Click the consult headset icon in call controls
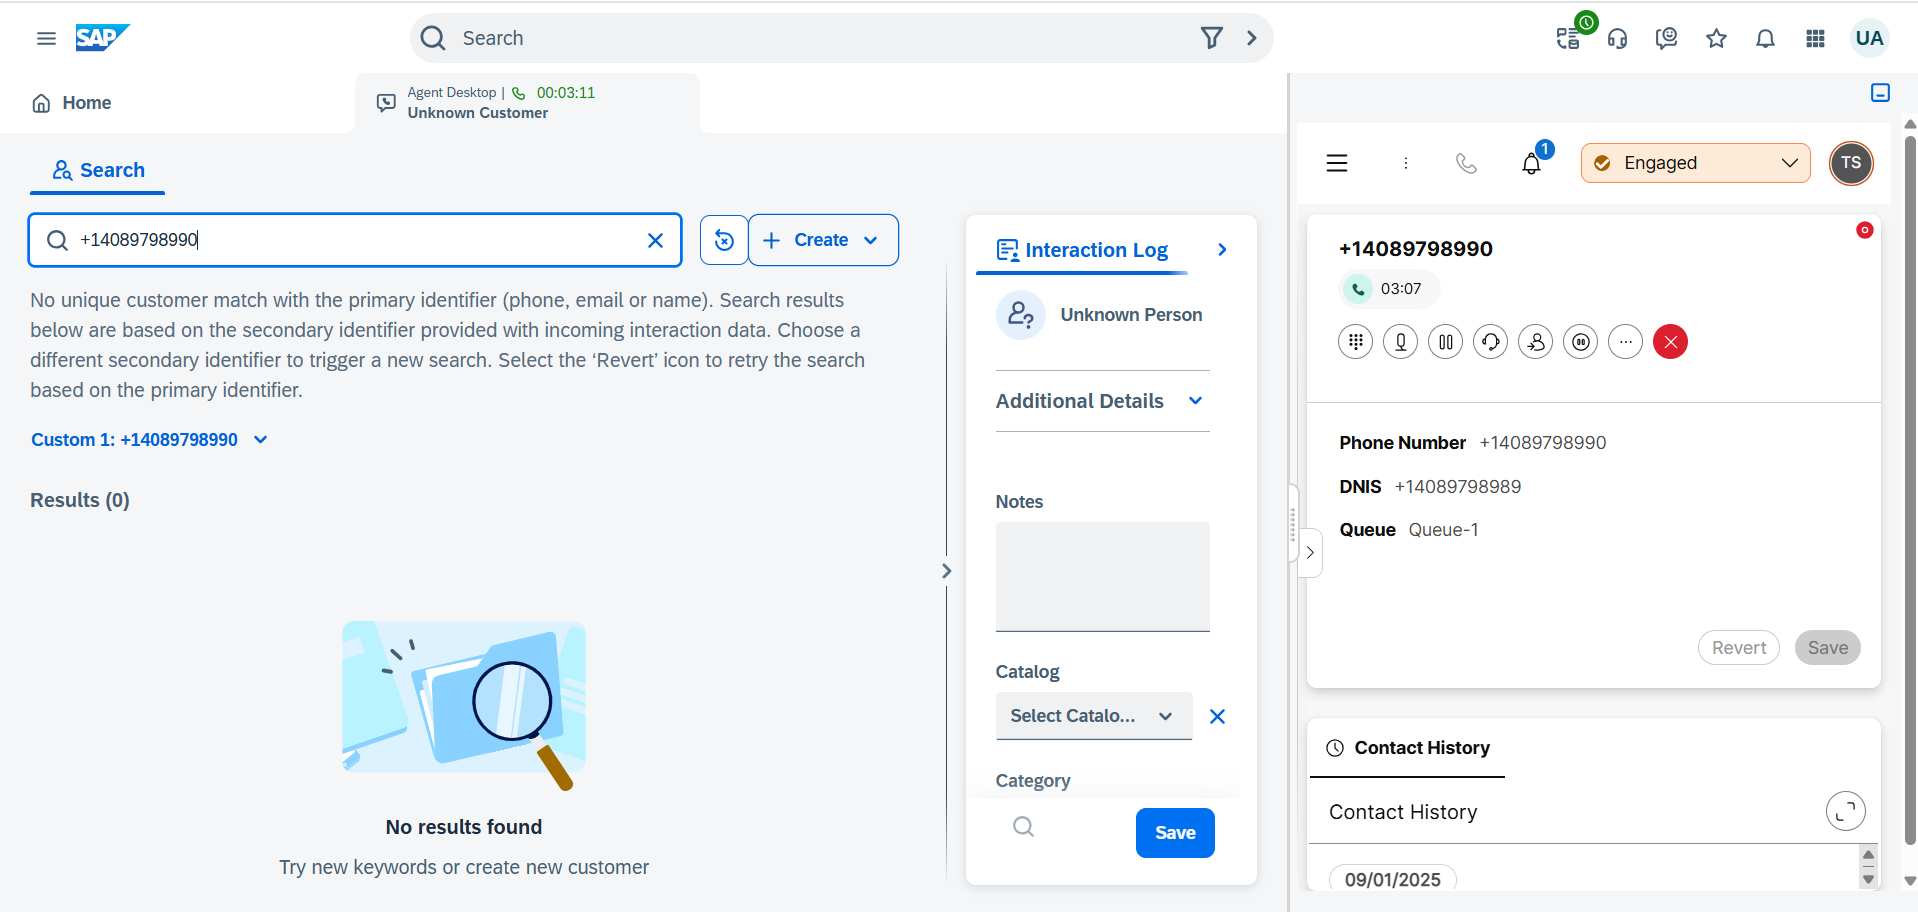This screenshot has height=912, width=1918. [1490, 342]
